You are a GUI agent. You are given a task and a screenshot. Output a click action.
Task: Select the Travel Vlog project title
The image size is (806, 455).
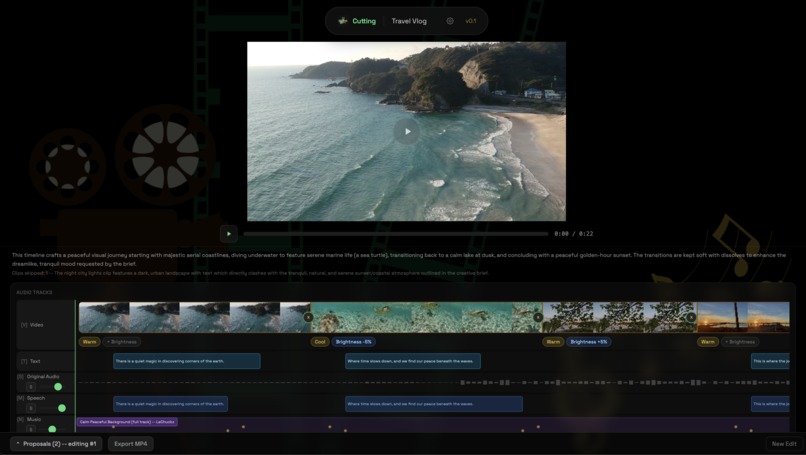coord(409,21)
